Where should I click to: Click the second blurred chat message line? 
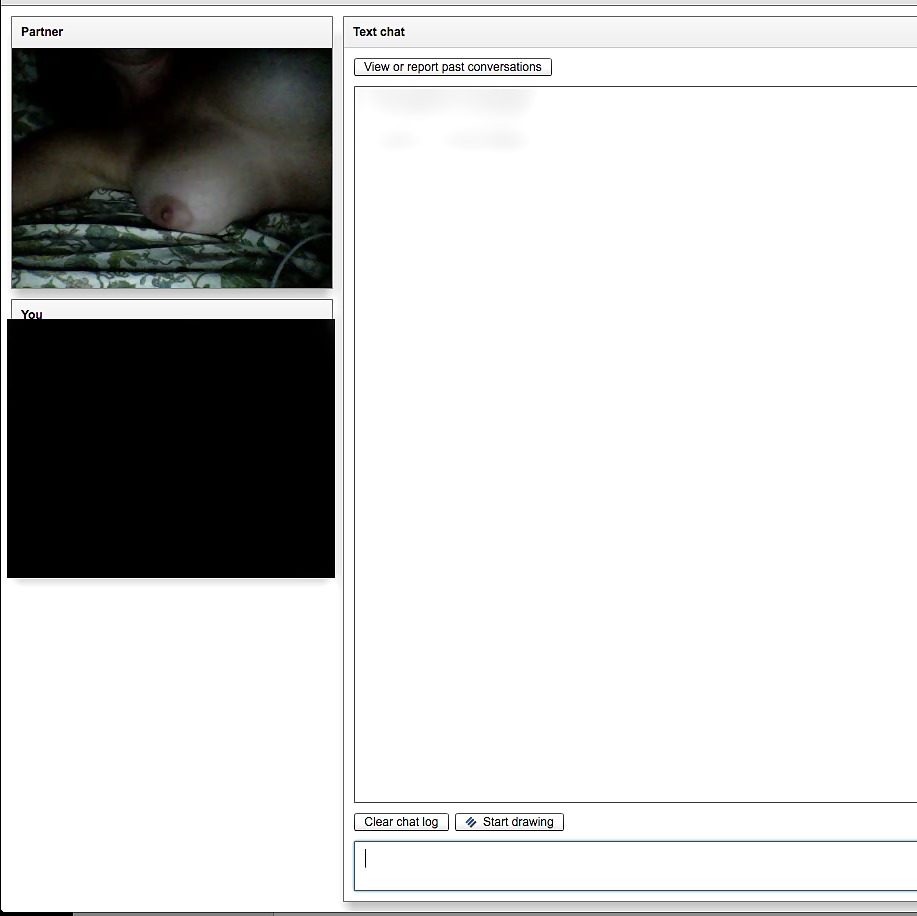pos(453,140)
